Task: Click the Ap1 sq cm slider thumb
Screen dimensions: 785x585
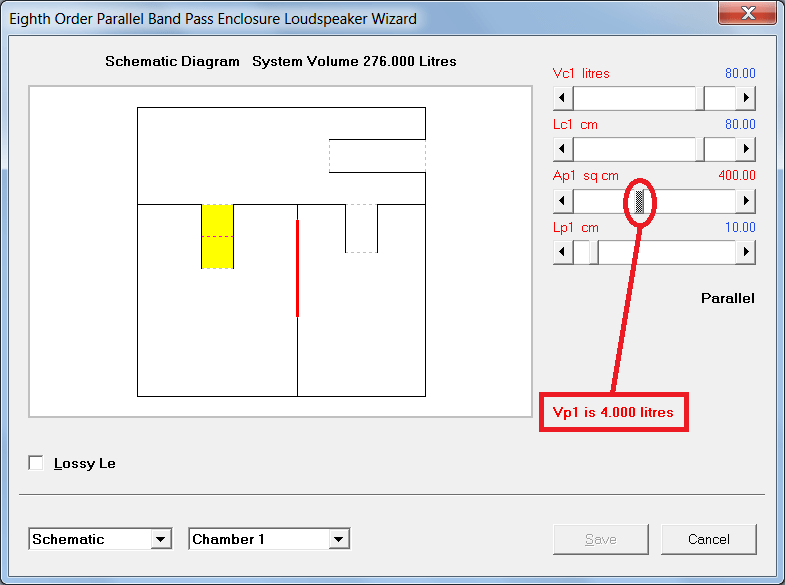Action: tap(639, 201)
